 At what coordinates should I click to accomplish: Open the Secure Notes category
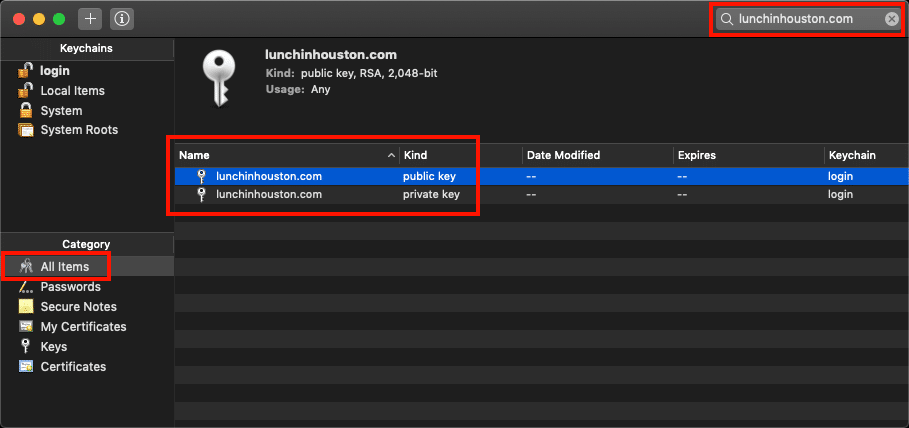click(78, 307)
